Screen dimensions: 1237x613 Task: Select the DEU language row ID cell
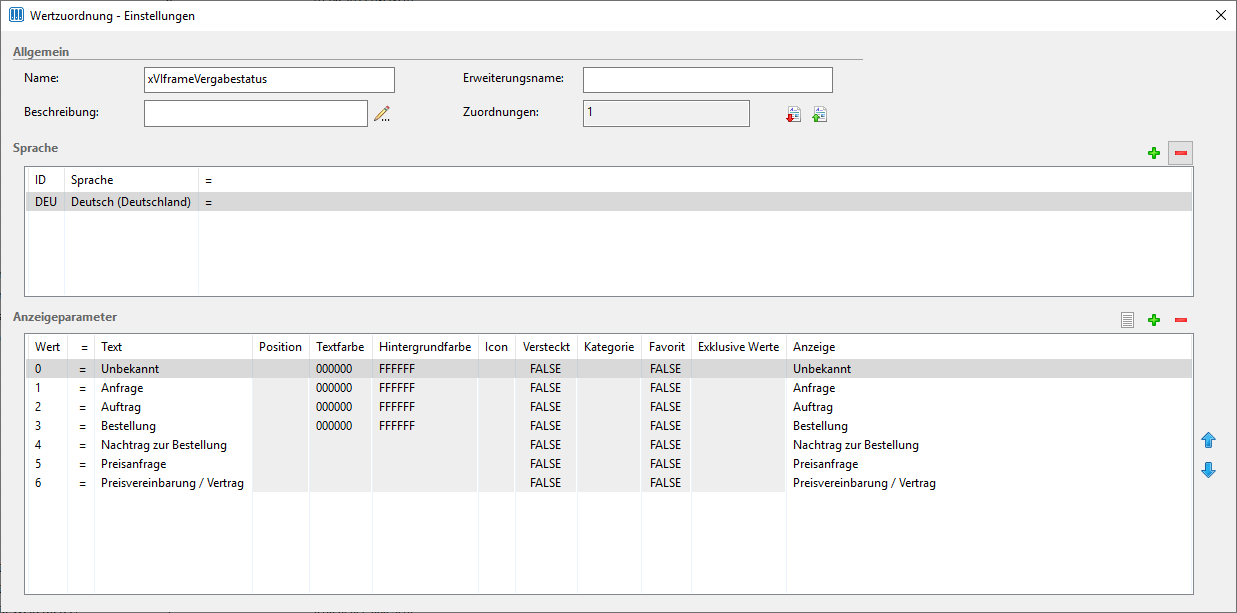coord(46,202)
